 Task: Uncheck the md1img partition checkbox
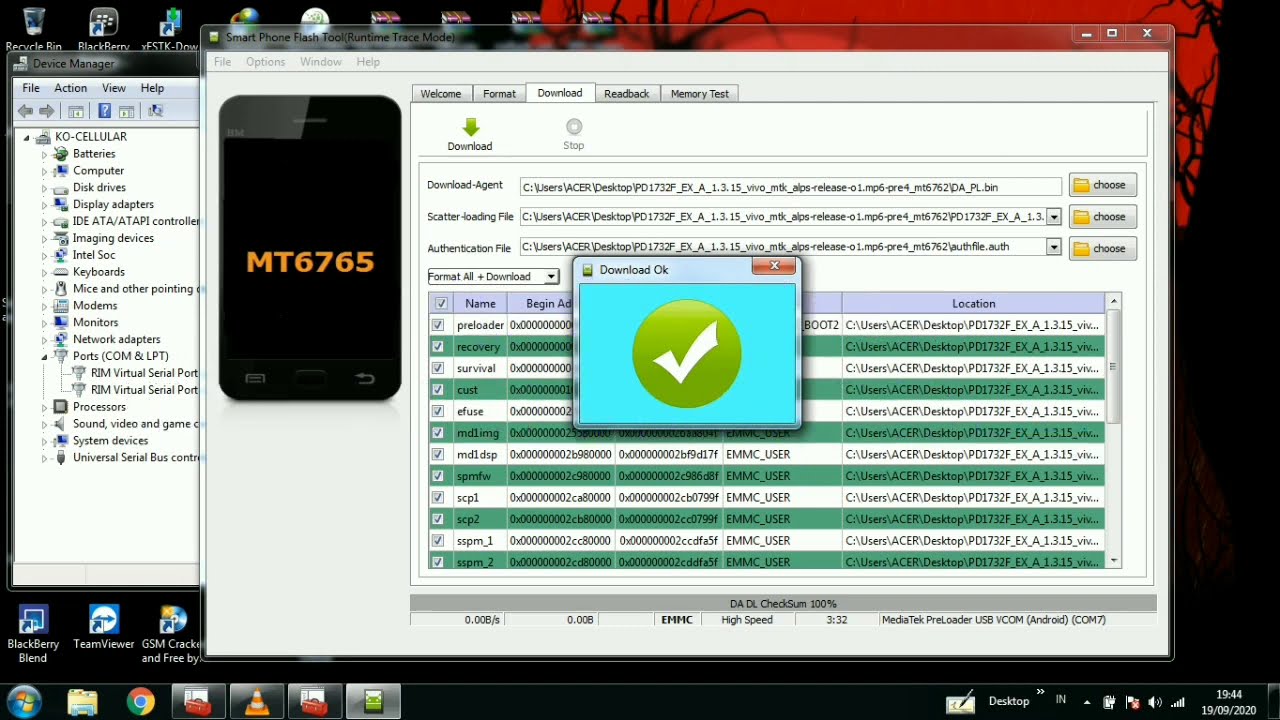(438, 433)
